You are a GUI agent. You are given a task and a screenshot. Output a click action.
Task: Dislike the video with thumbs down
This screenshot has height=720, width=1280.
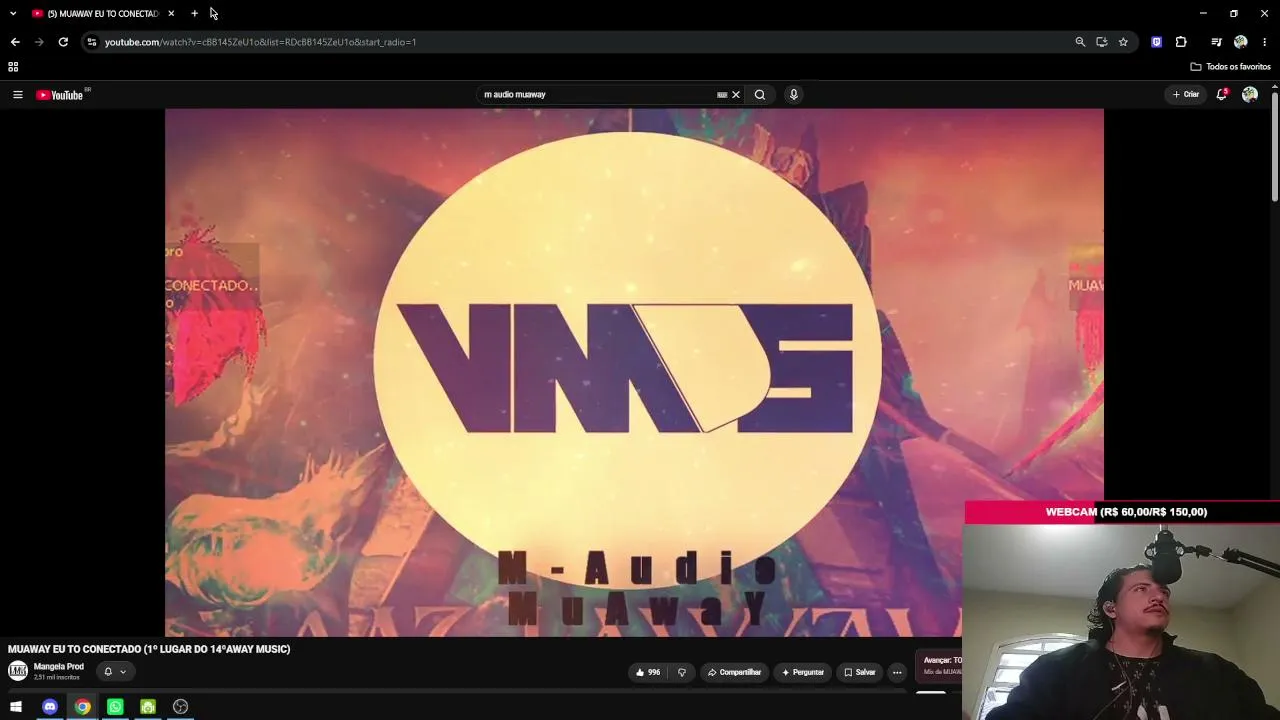(682, 672)
